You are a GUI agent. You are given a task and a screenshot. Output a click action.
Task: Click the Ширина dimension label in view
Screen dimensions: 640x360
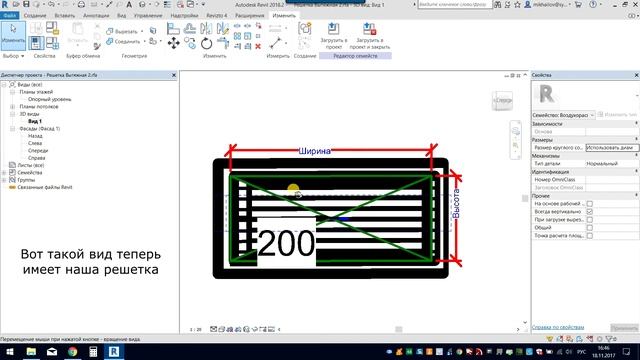314,151
